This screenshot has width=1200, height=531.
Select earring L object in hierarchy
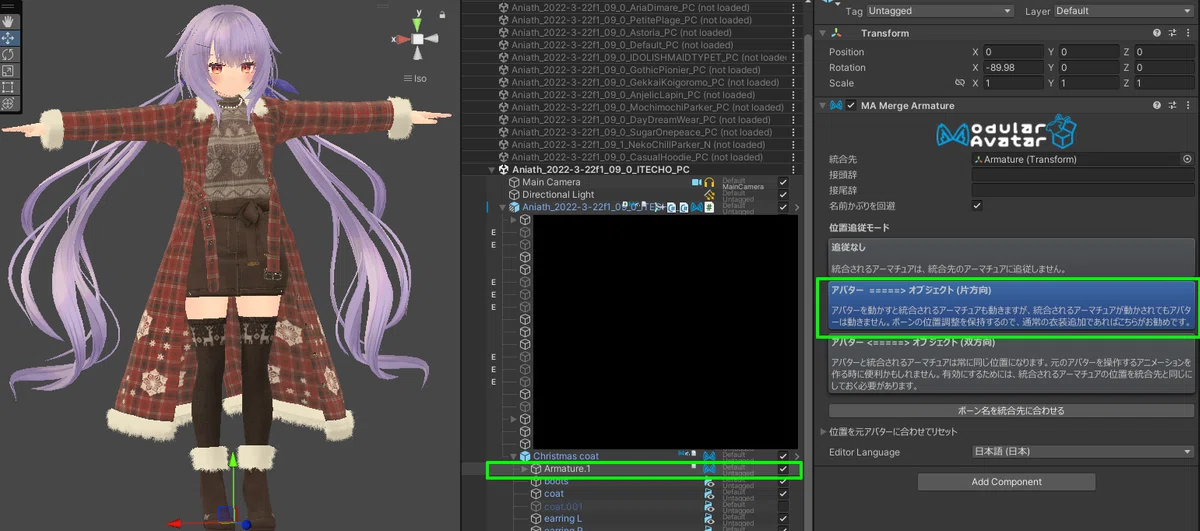coord(563,518)
